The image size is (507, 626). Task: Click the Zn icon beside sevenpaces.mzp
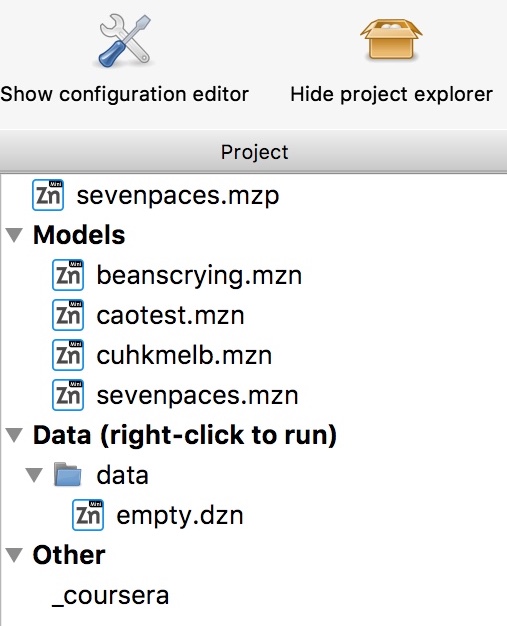(48, 195)
